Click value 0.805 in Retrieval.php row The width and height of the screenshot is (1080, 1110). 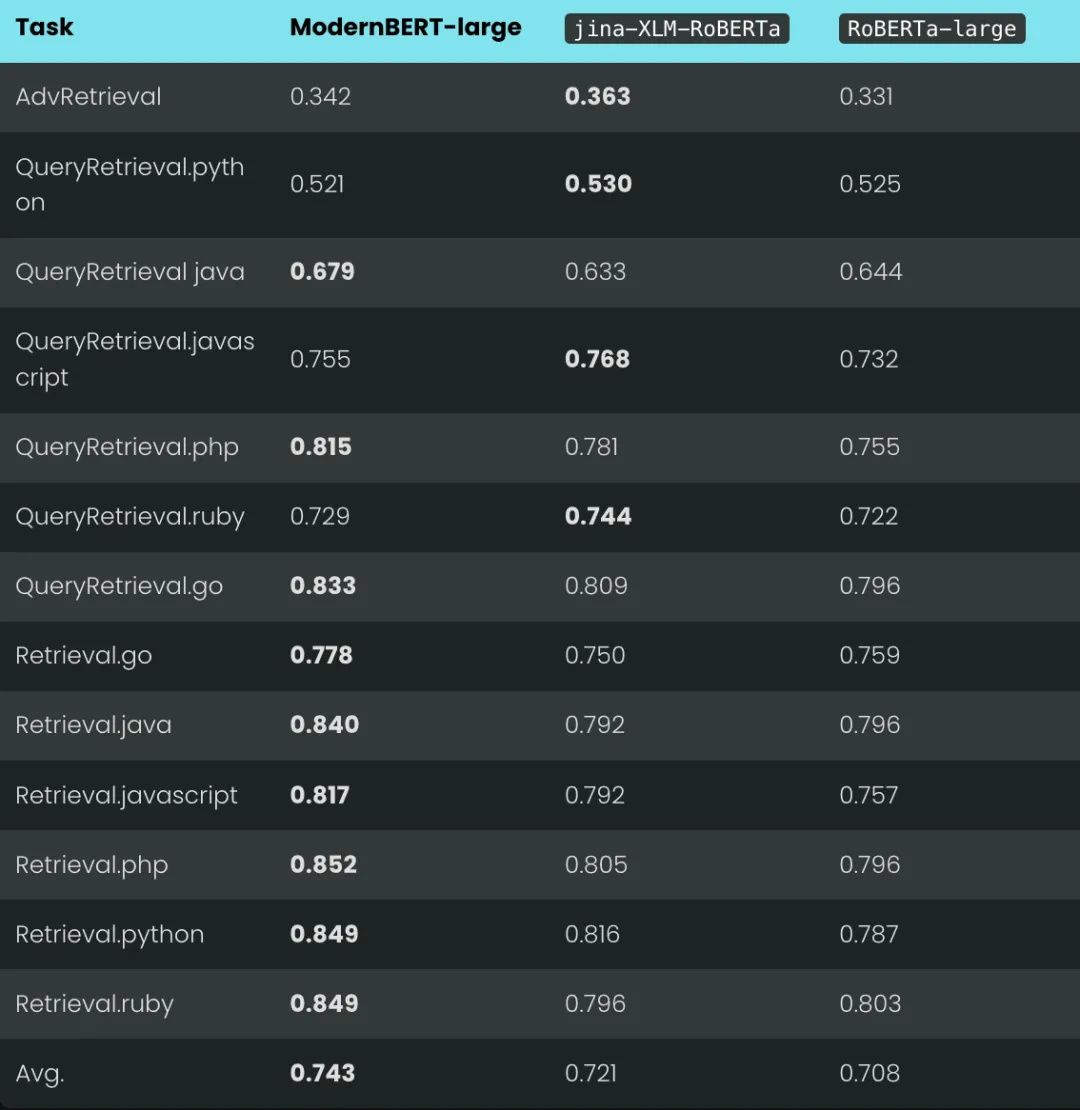click(x=596, y=864)
